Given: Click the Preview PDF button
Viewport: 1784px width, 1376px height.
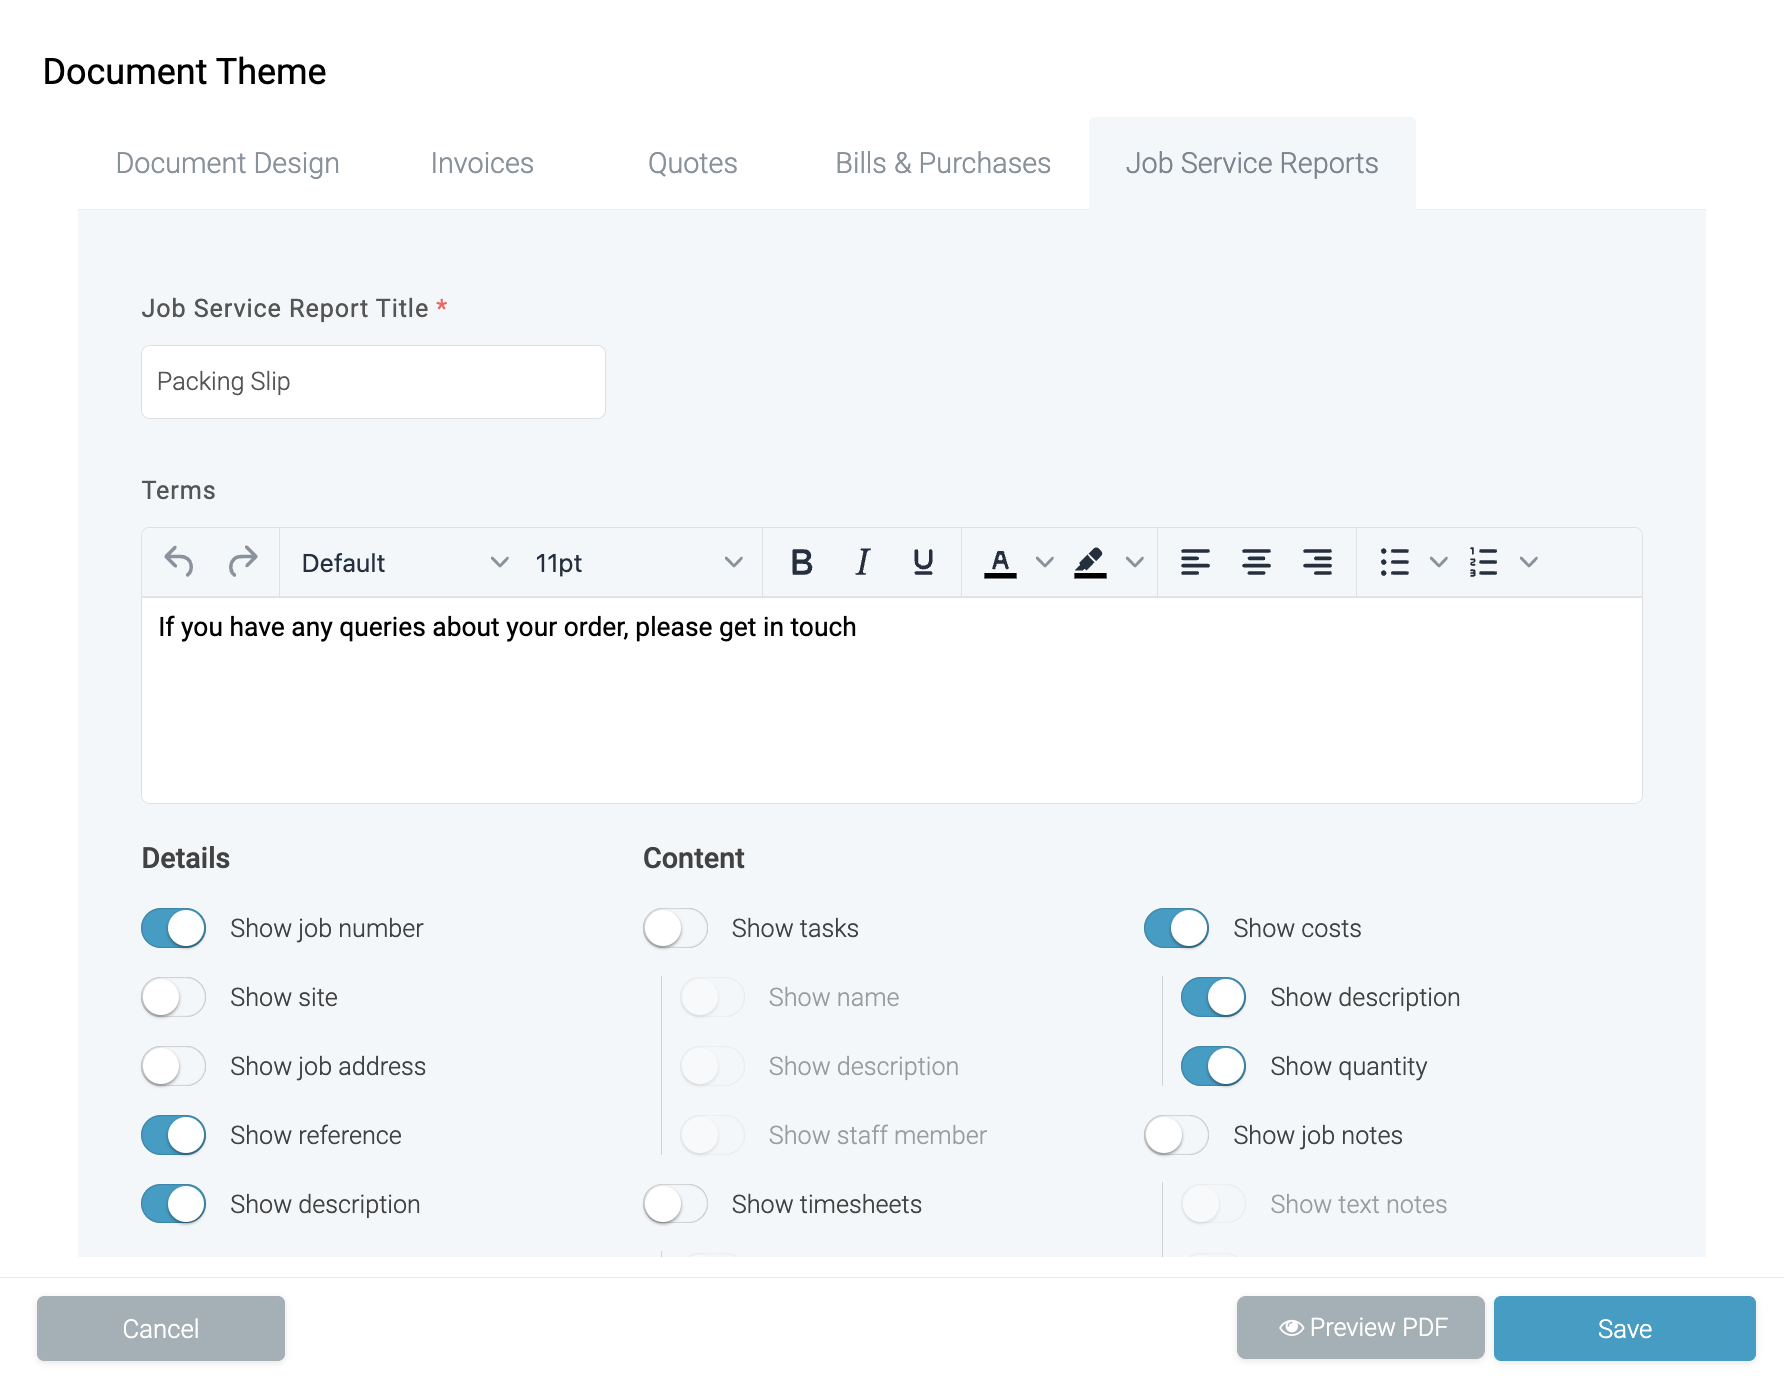Looking at the screenshot, I should pos(1360,1328).
